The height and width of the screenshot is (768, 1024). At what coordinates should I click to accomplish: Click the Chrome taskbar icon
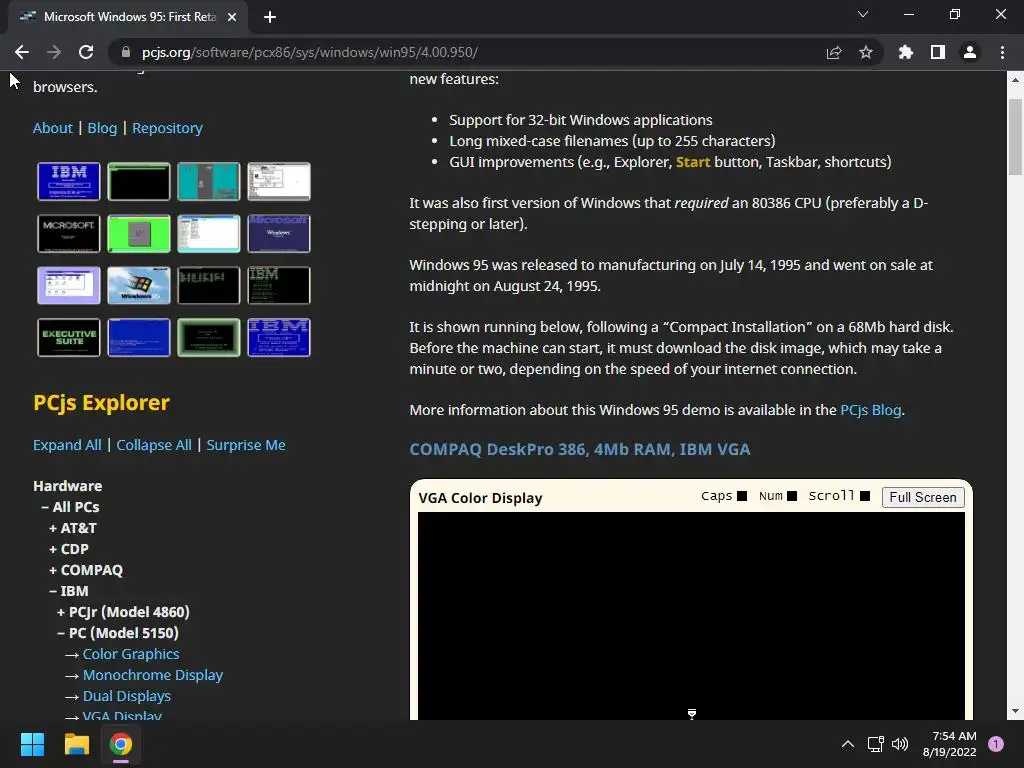(121, 744)
